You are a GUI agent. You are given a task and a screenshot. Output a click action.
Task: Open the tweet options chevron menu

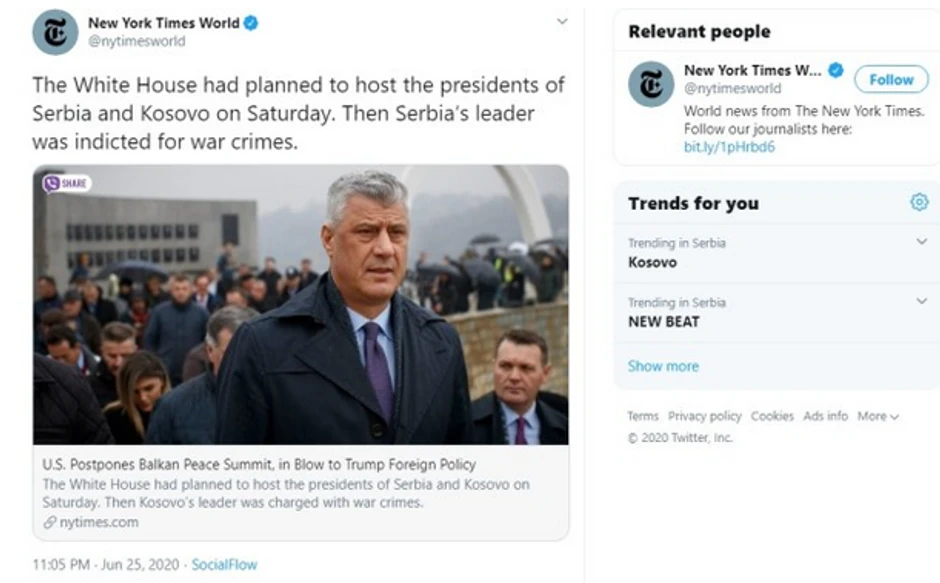coord(562,21)
